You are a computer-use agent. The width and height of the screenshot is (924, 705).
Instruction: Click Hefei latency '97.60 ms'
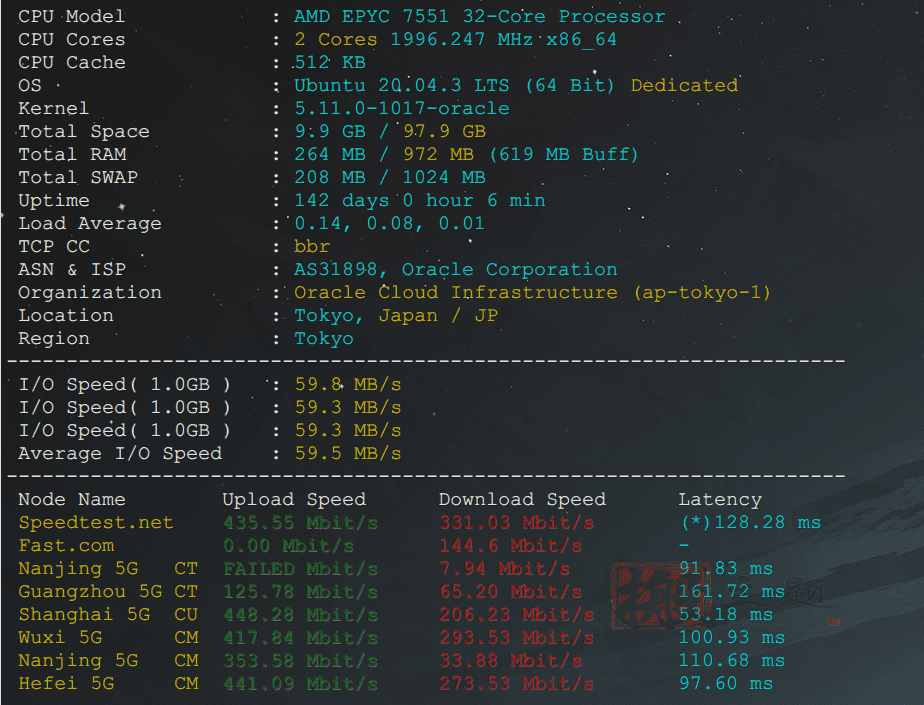click(x=726, y=683)
